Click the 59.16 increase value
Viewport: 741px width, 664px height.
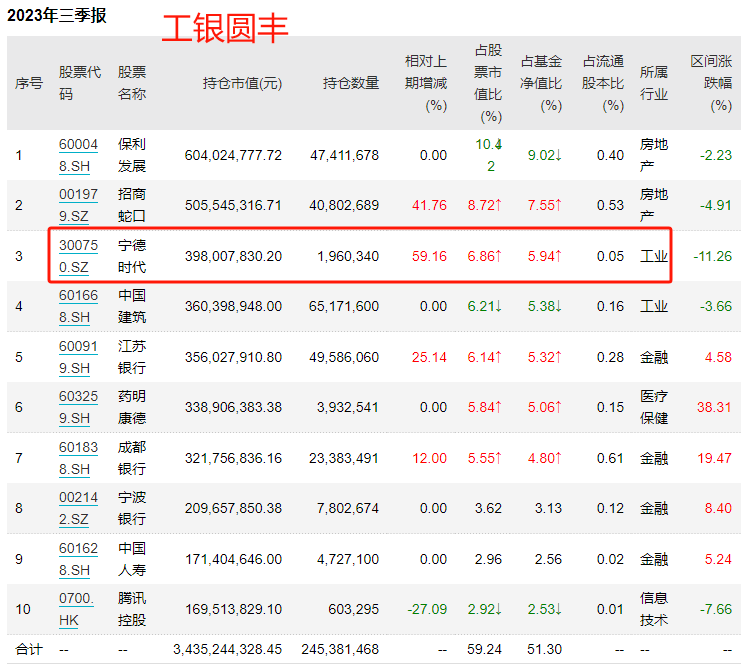[429, 256]
